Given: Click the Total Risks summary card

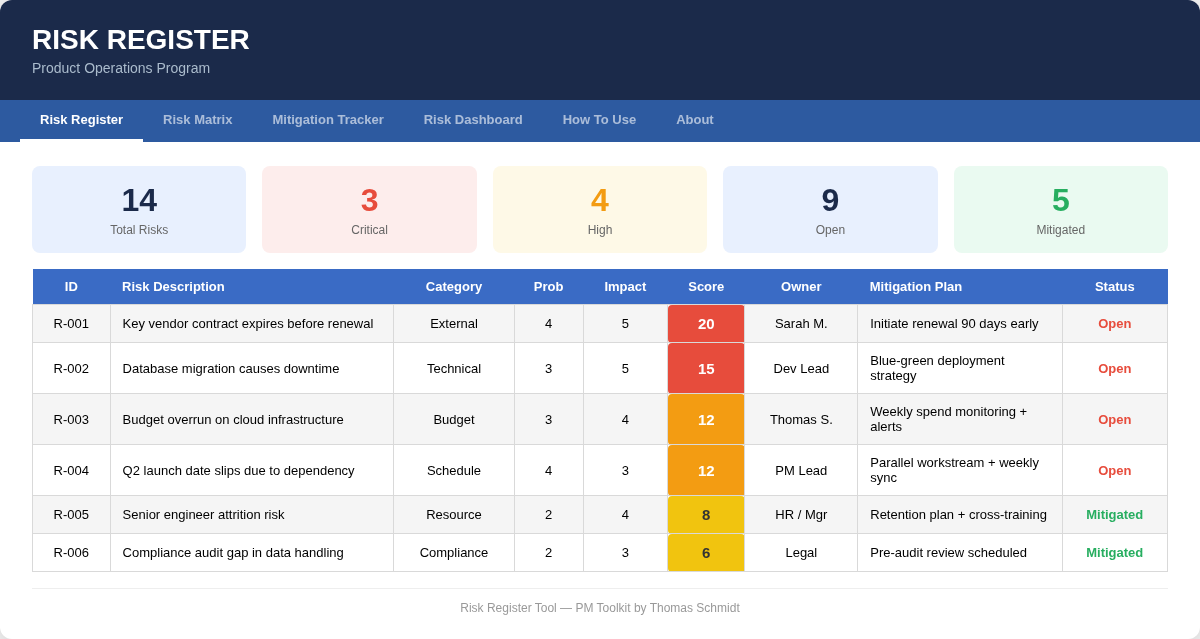Looking at the screenshot, I should (139, 209).
